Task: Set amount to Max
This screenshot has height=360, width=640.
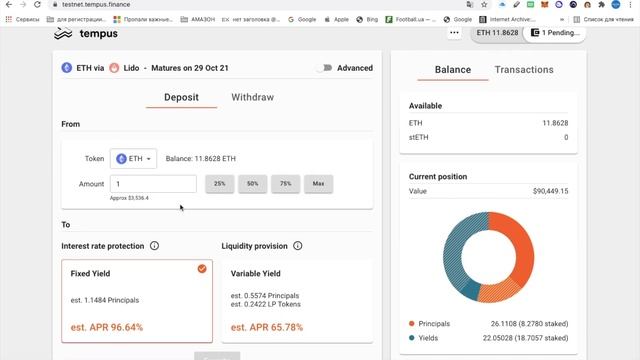Action: 318,184
